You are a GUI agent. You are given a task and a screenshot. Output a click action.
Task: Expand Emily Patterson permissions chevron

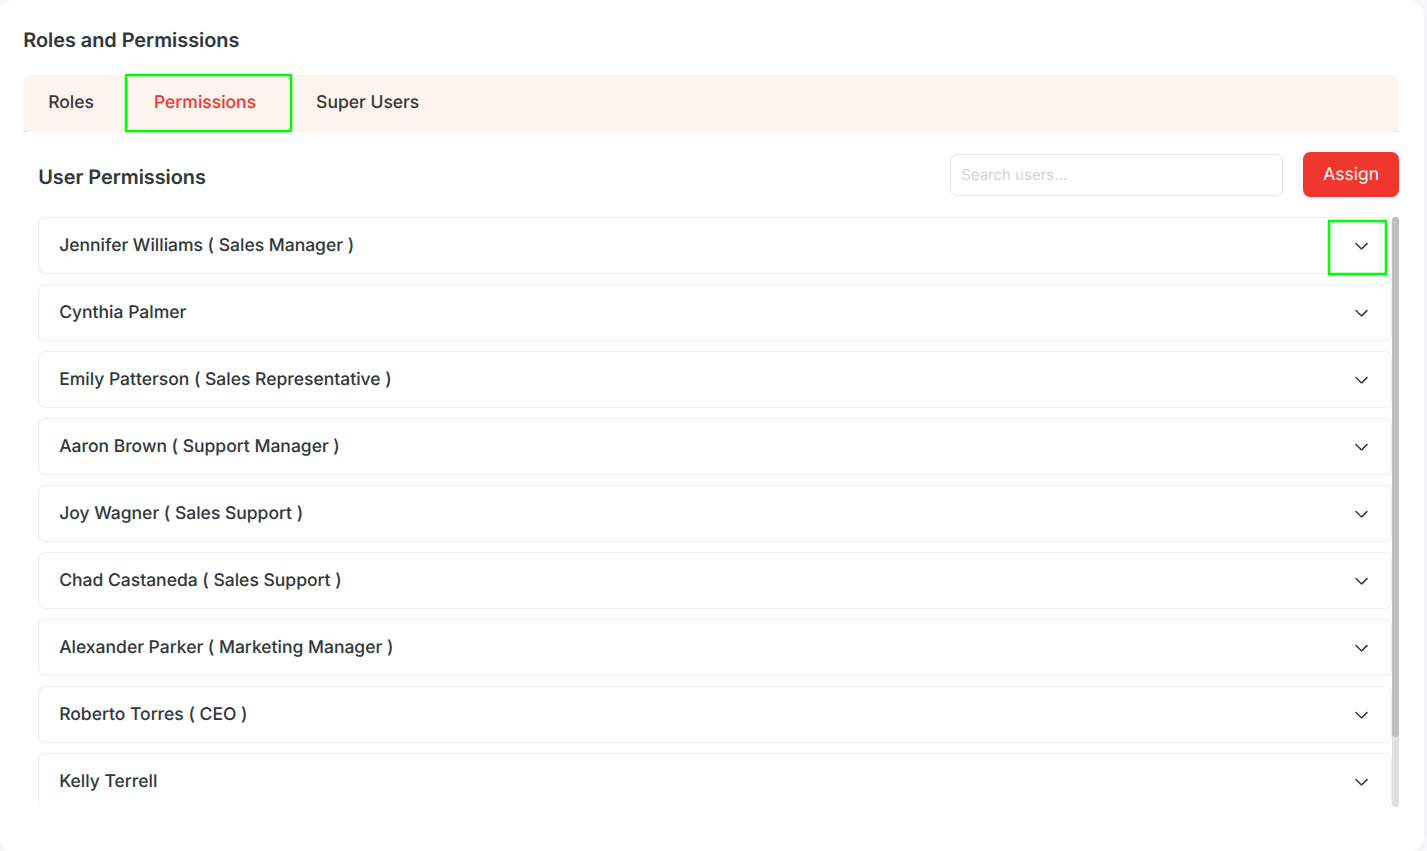1361,380
